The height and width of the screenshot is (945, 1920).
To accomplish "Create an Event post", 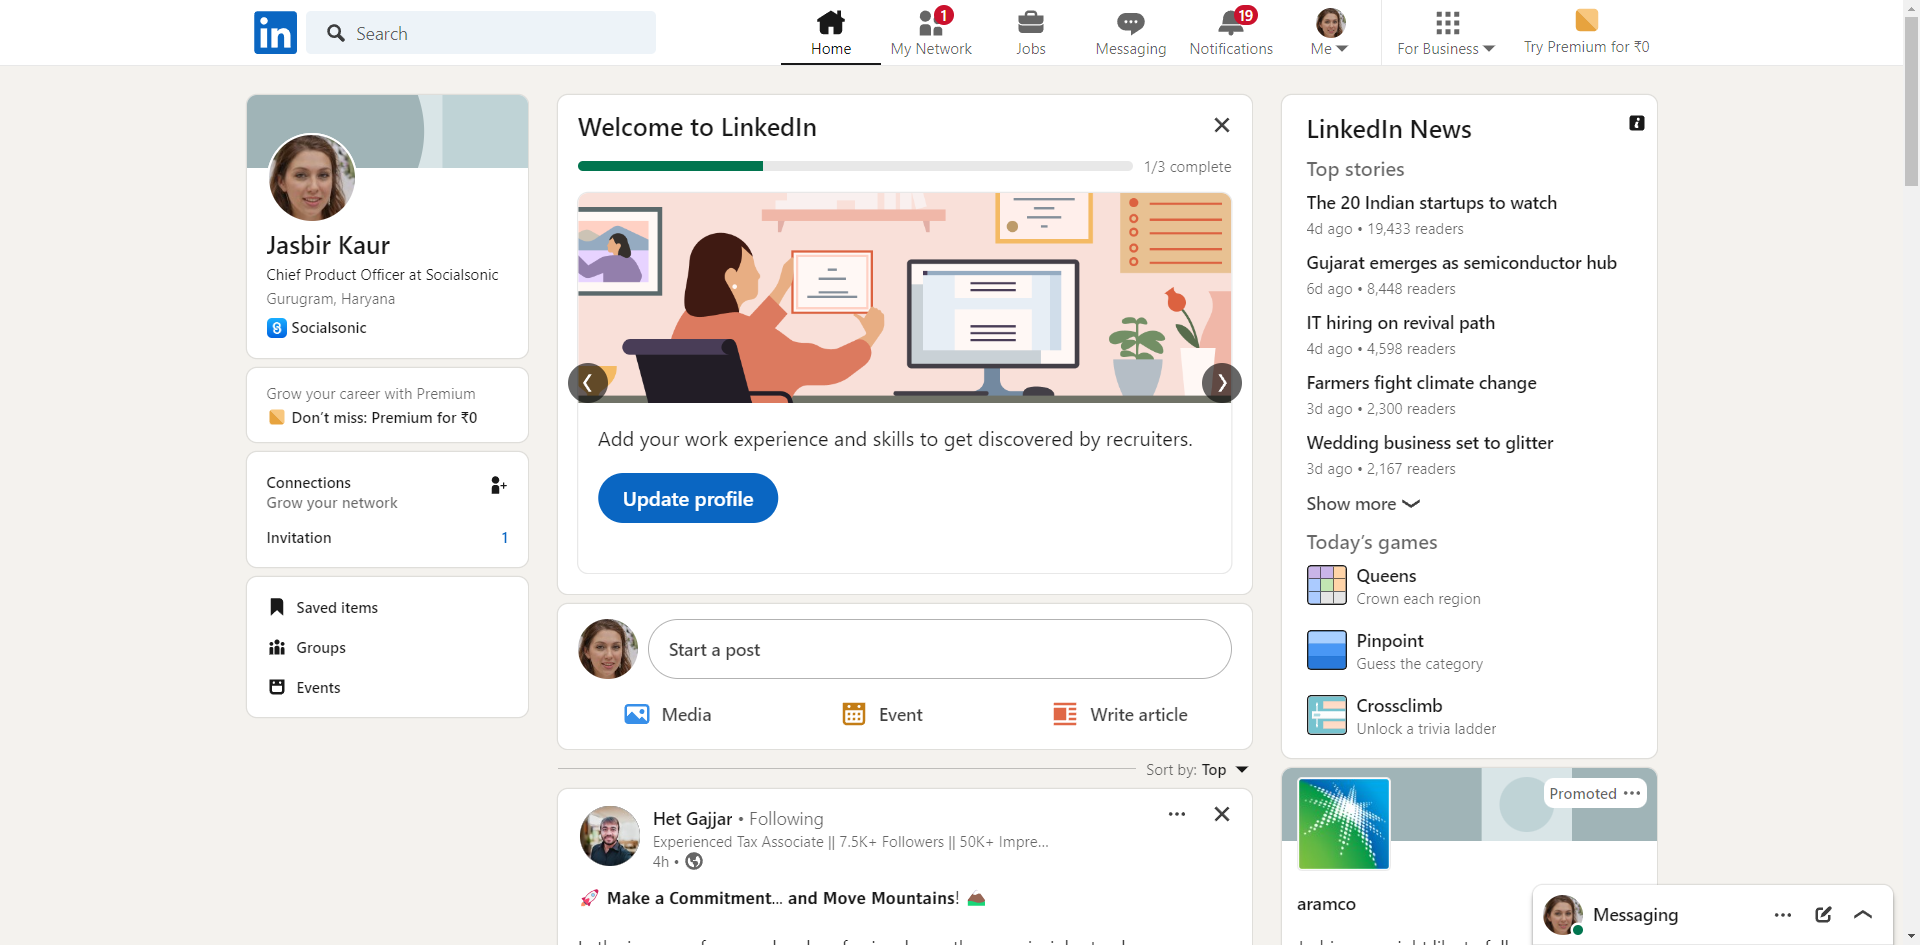I will pyautogui.click(x=882, y=714).
